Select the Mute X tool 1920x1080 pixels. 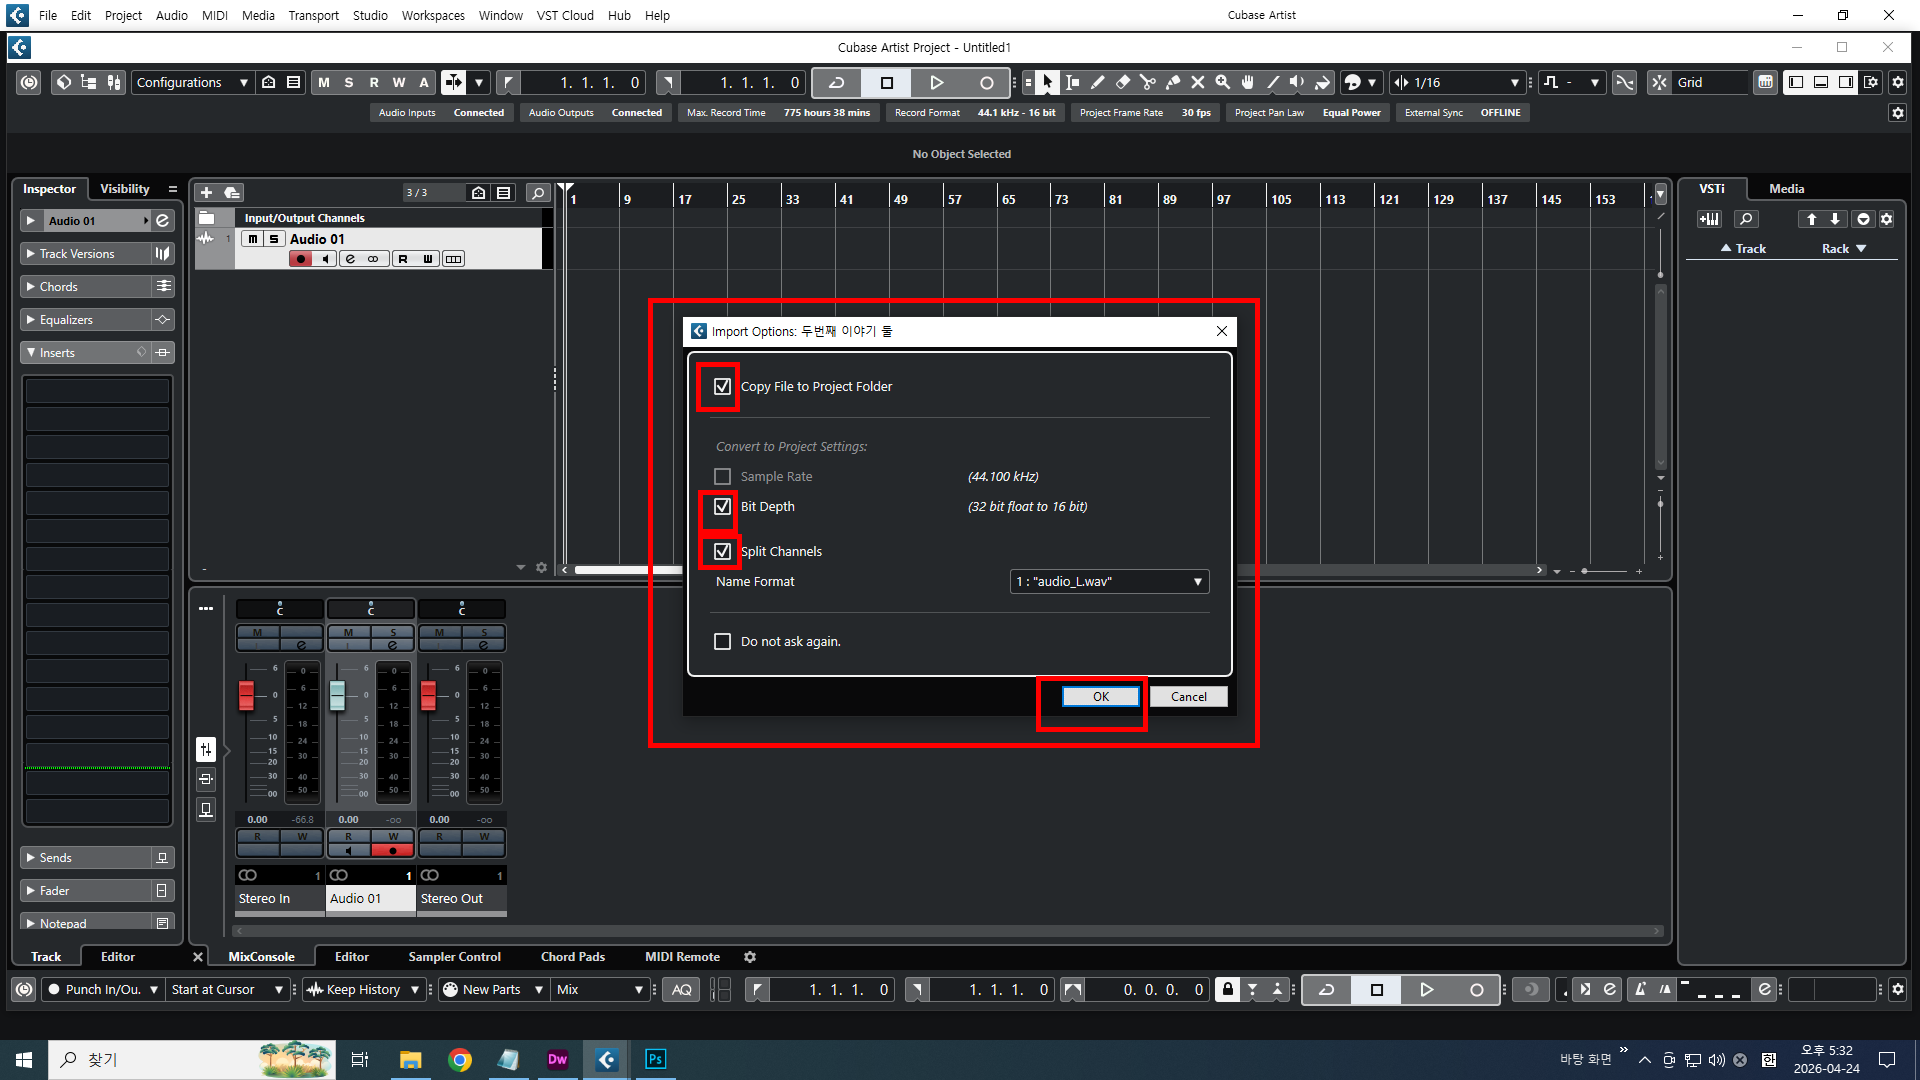pos(1197,83)
